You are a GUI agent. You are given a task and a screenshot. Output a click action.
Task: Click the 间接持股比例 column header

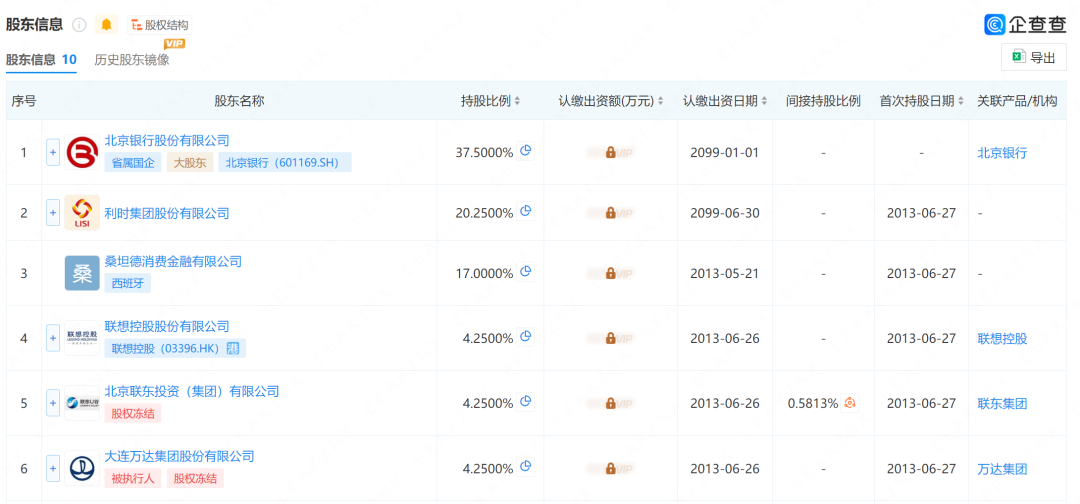823,101
